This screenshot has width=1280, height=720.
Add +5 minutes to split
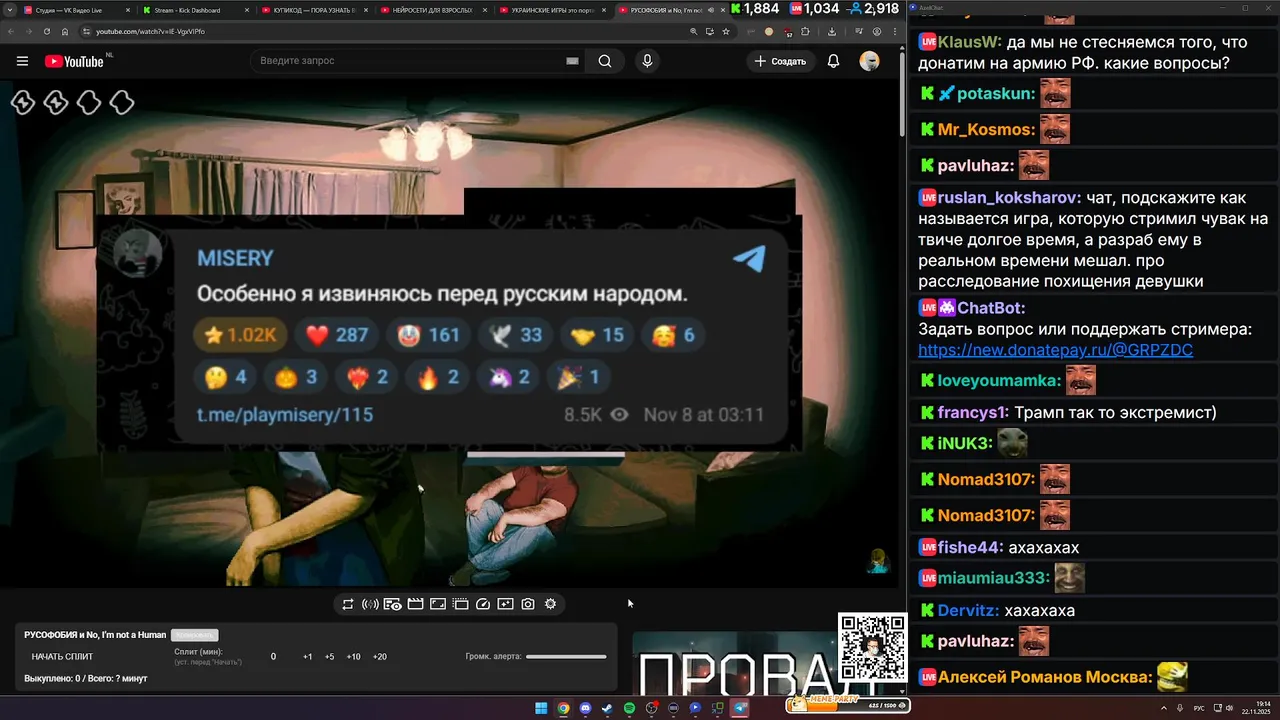[330, 657]
